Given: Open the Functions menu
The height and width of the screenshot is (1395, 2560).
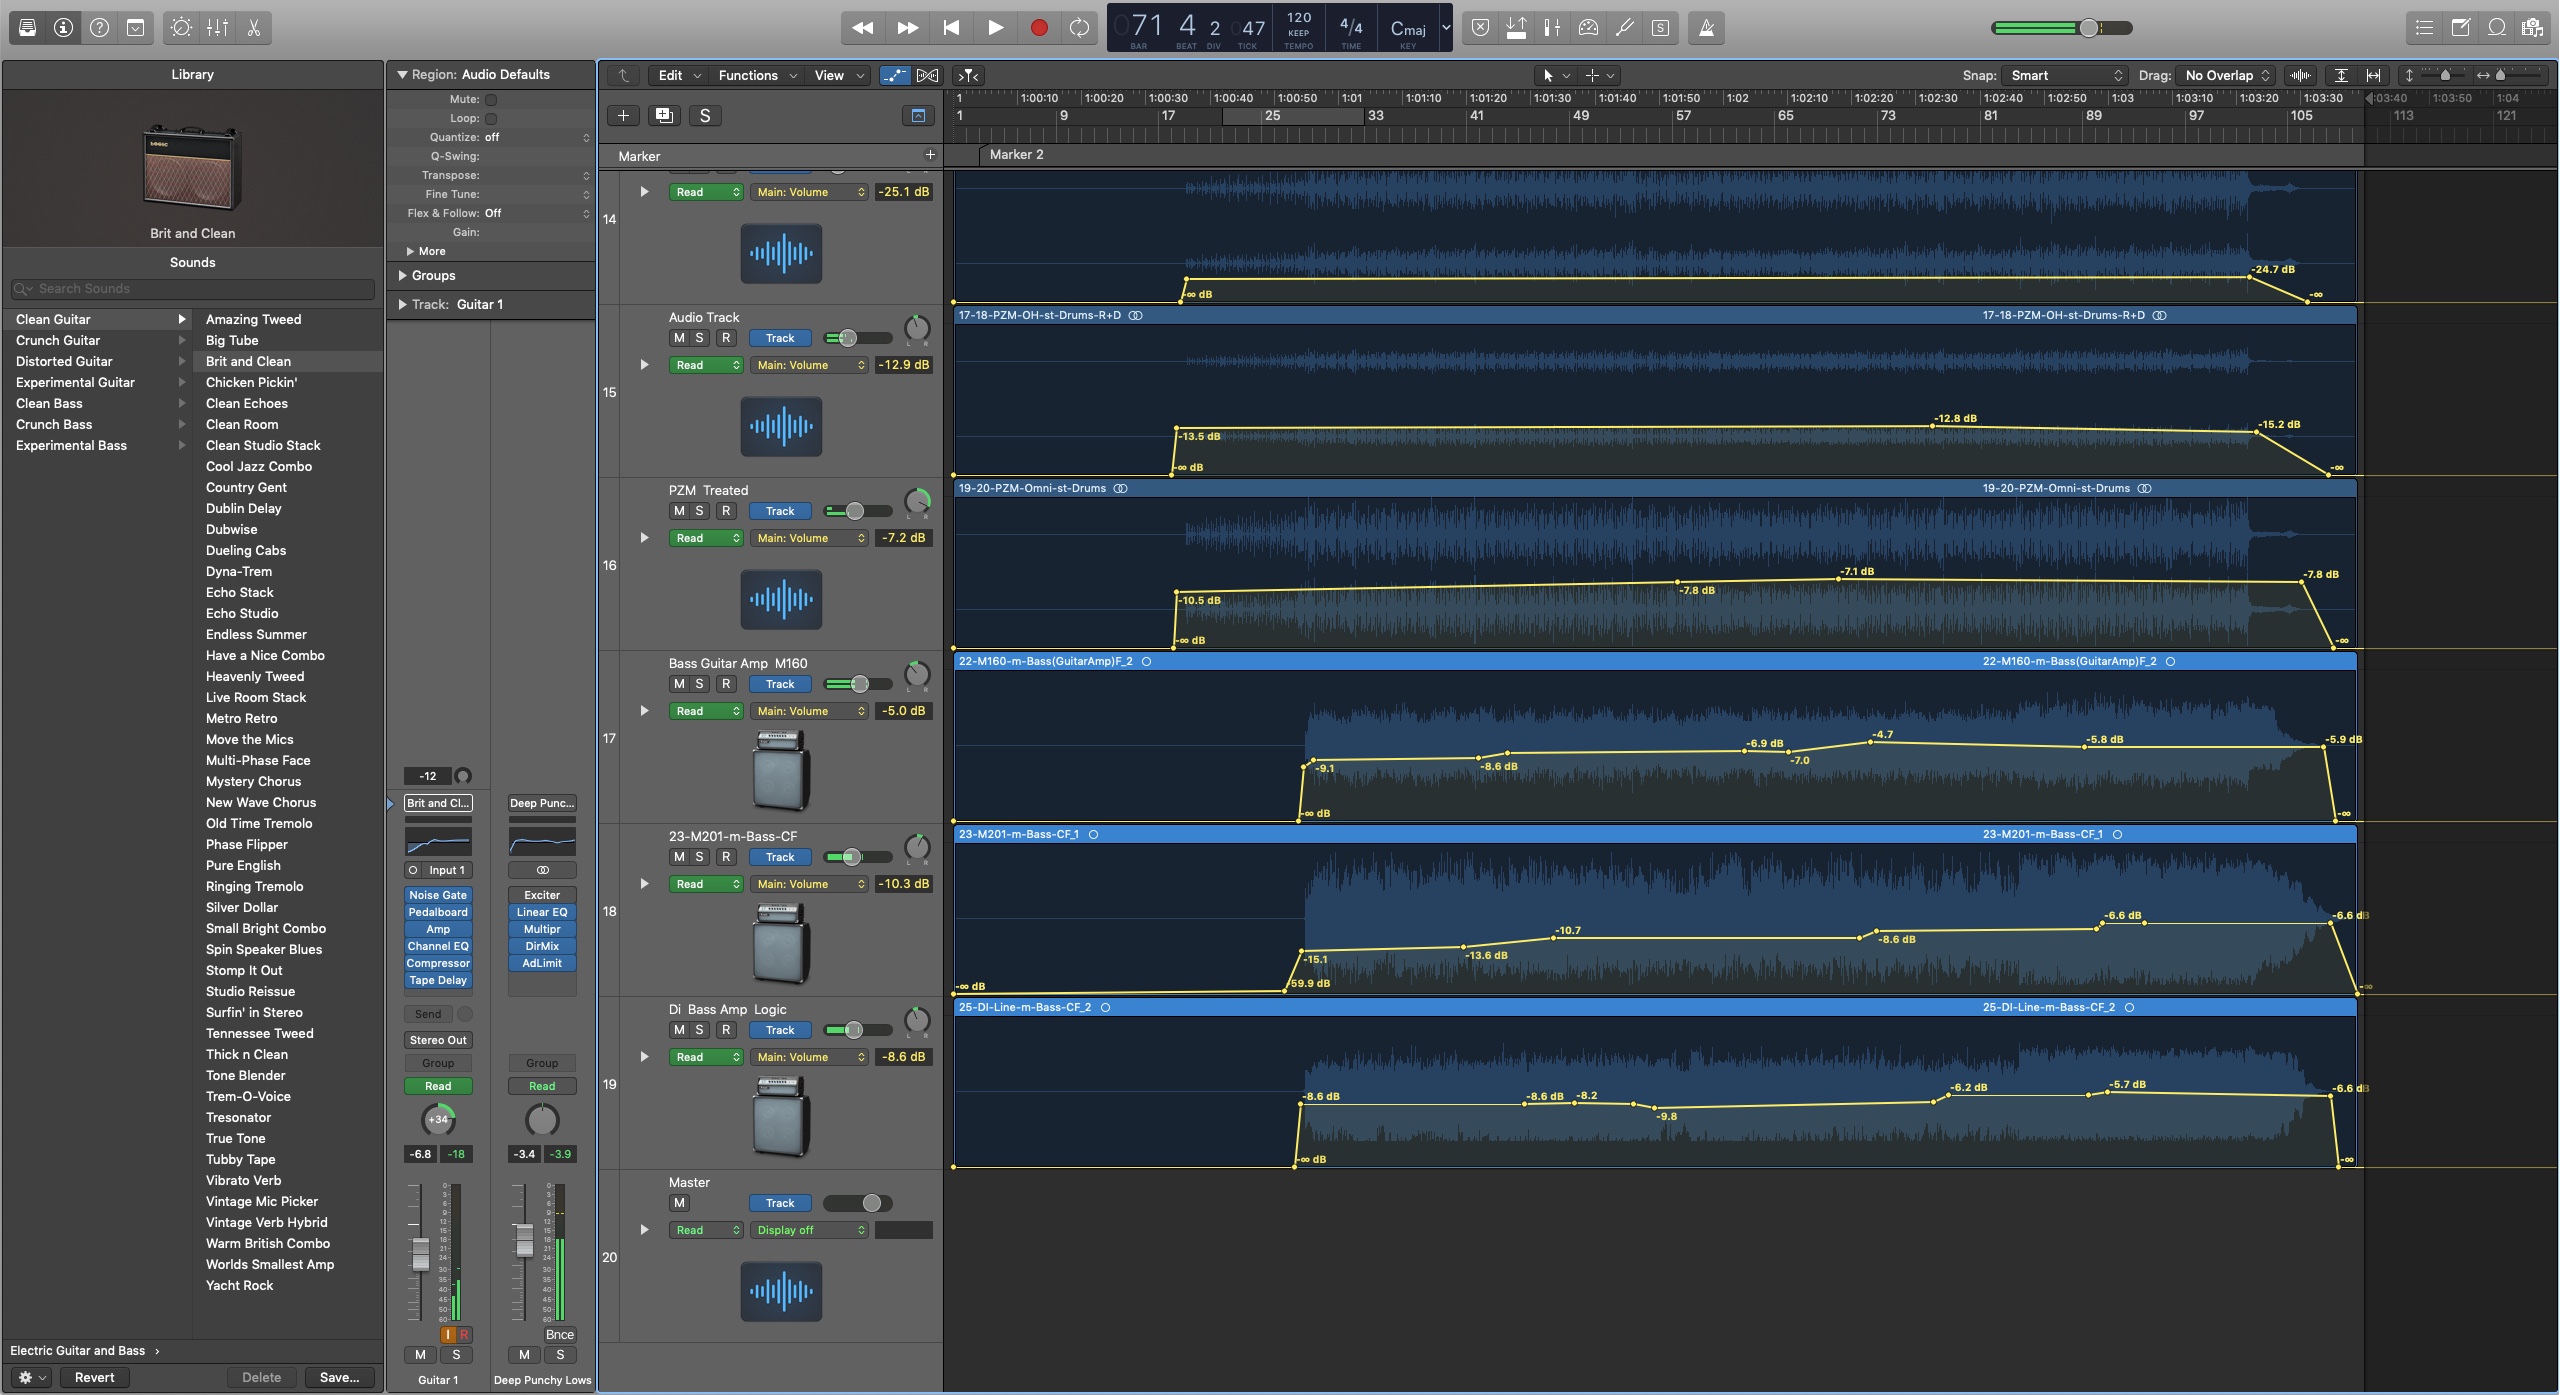Looking at the screenshot, I should [x=757, y=75].
